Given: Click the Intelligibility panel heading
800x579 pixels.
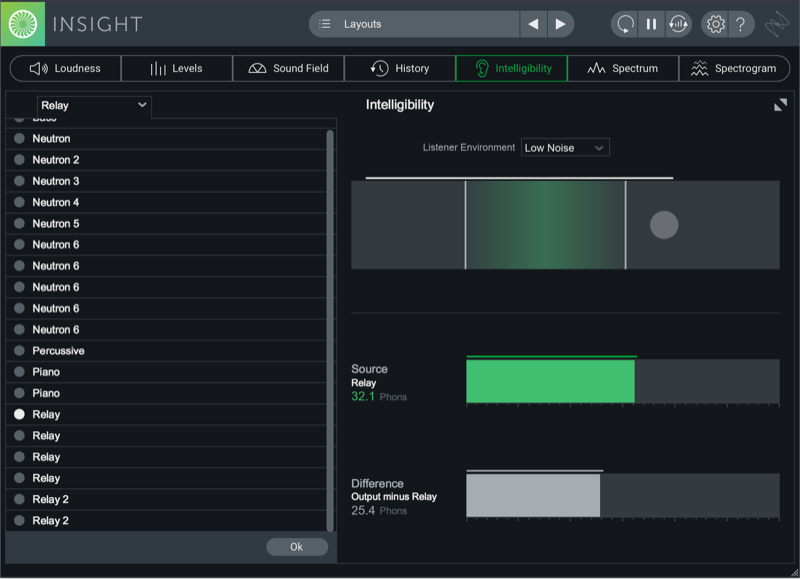Looking at the screenshot, I should point(400,105).
